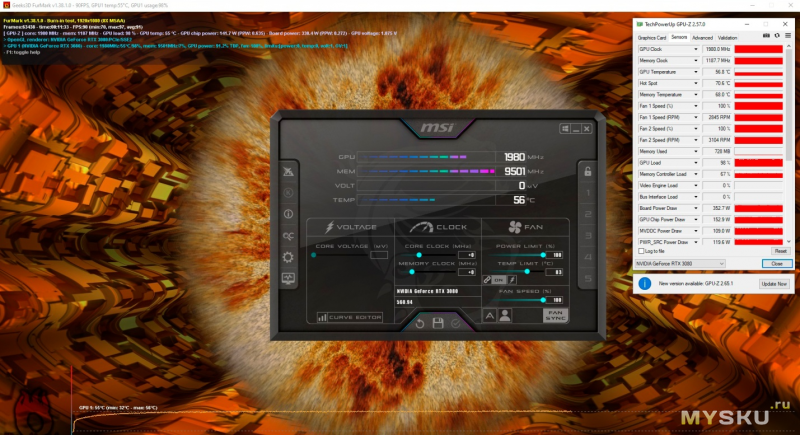Screen dimensions: 800x435
Task: Click the Close button in GPU-Z
Action: pos(777,264)
